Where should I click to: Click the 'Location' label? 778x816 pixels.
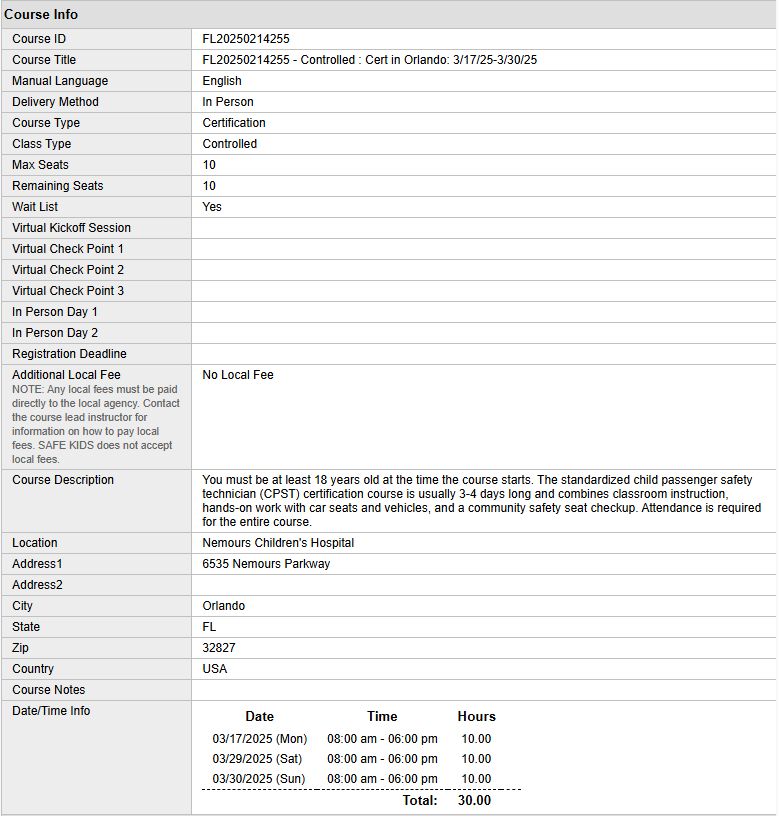(x=34, y=543)
